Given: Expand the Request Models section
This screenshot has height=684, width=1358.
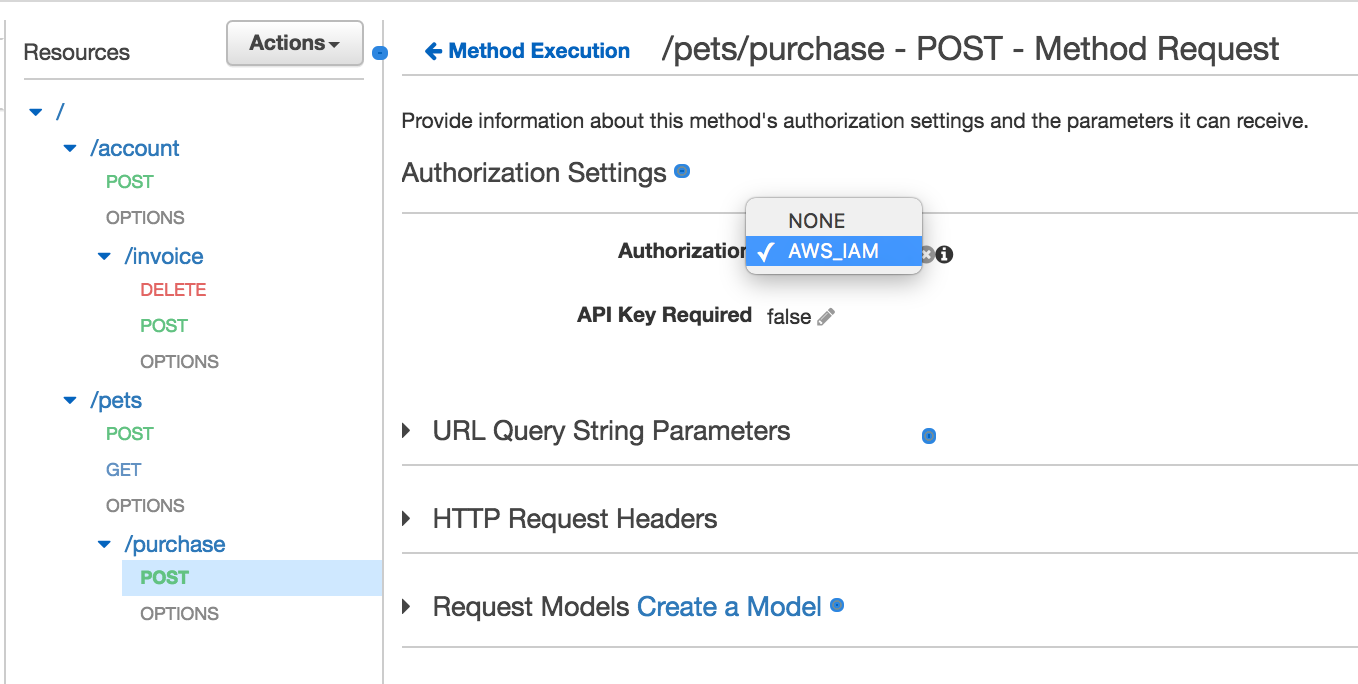Looking at the screenshot, I should [407, 607].
